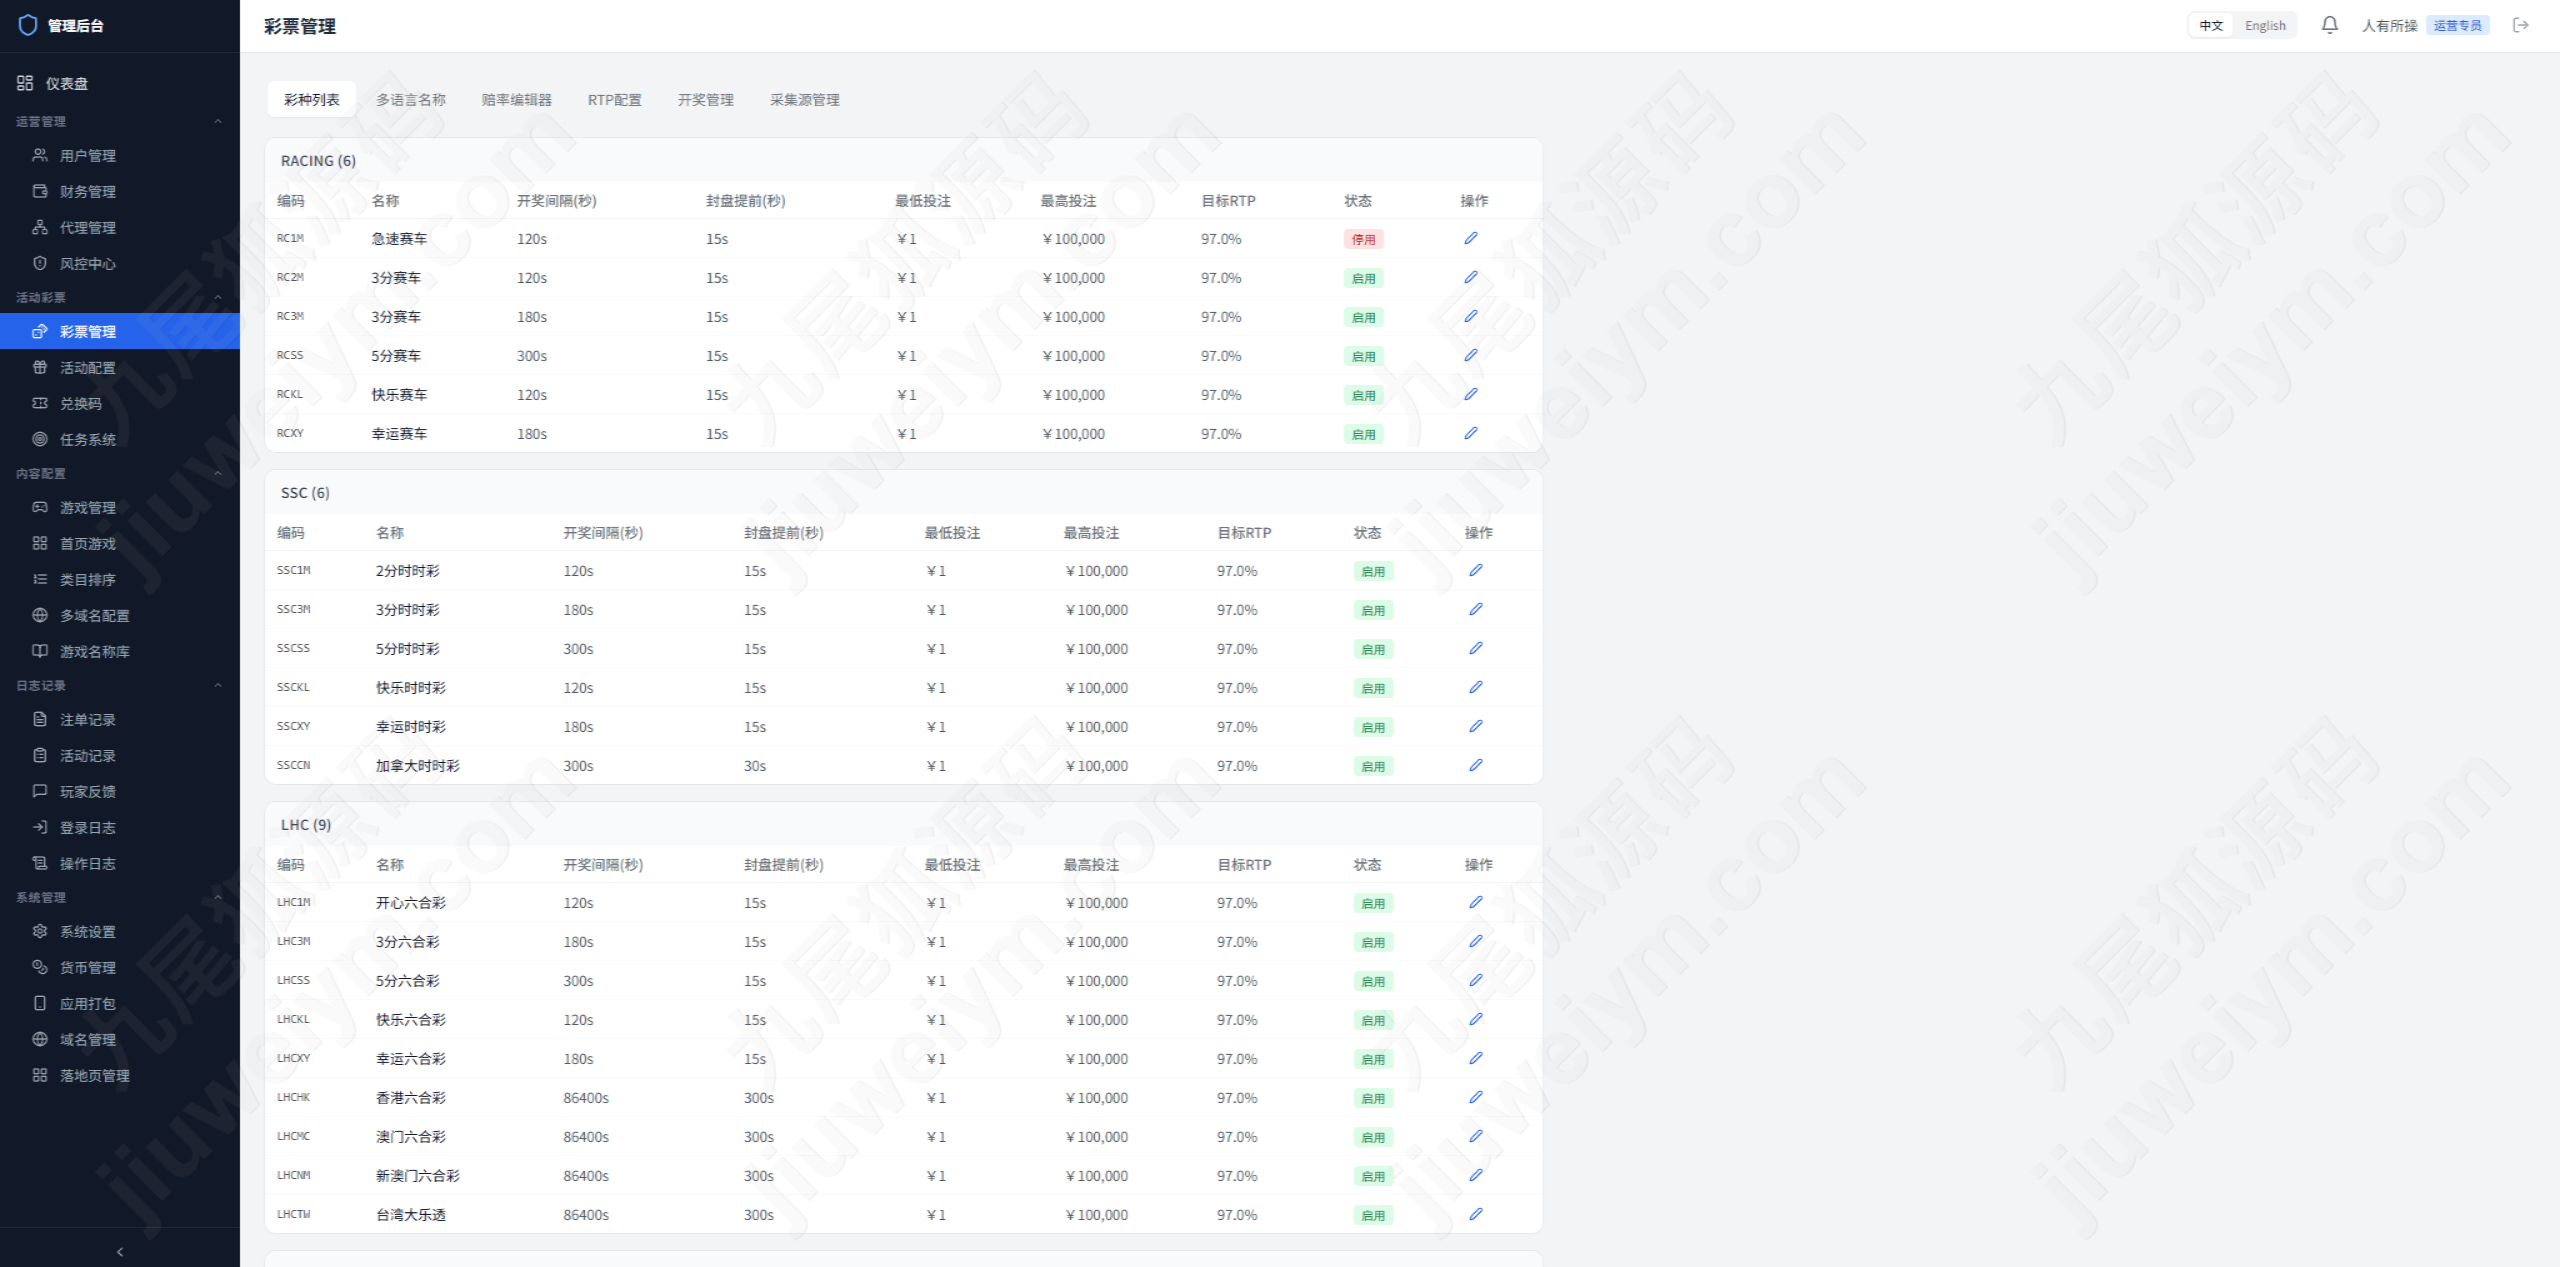Select 中文 language option
The width and height of the screenshot is (2560, 1267).
(2211, 26)
